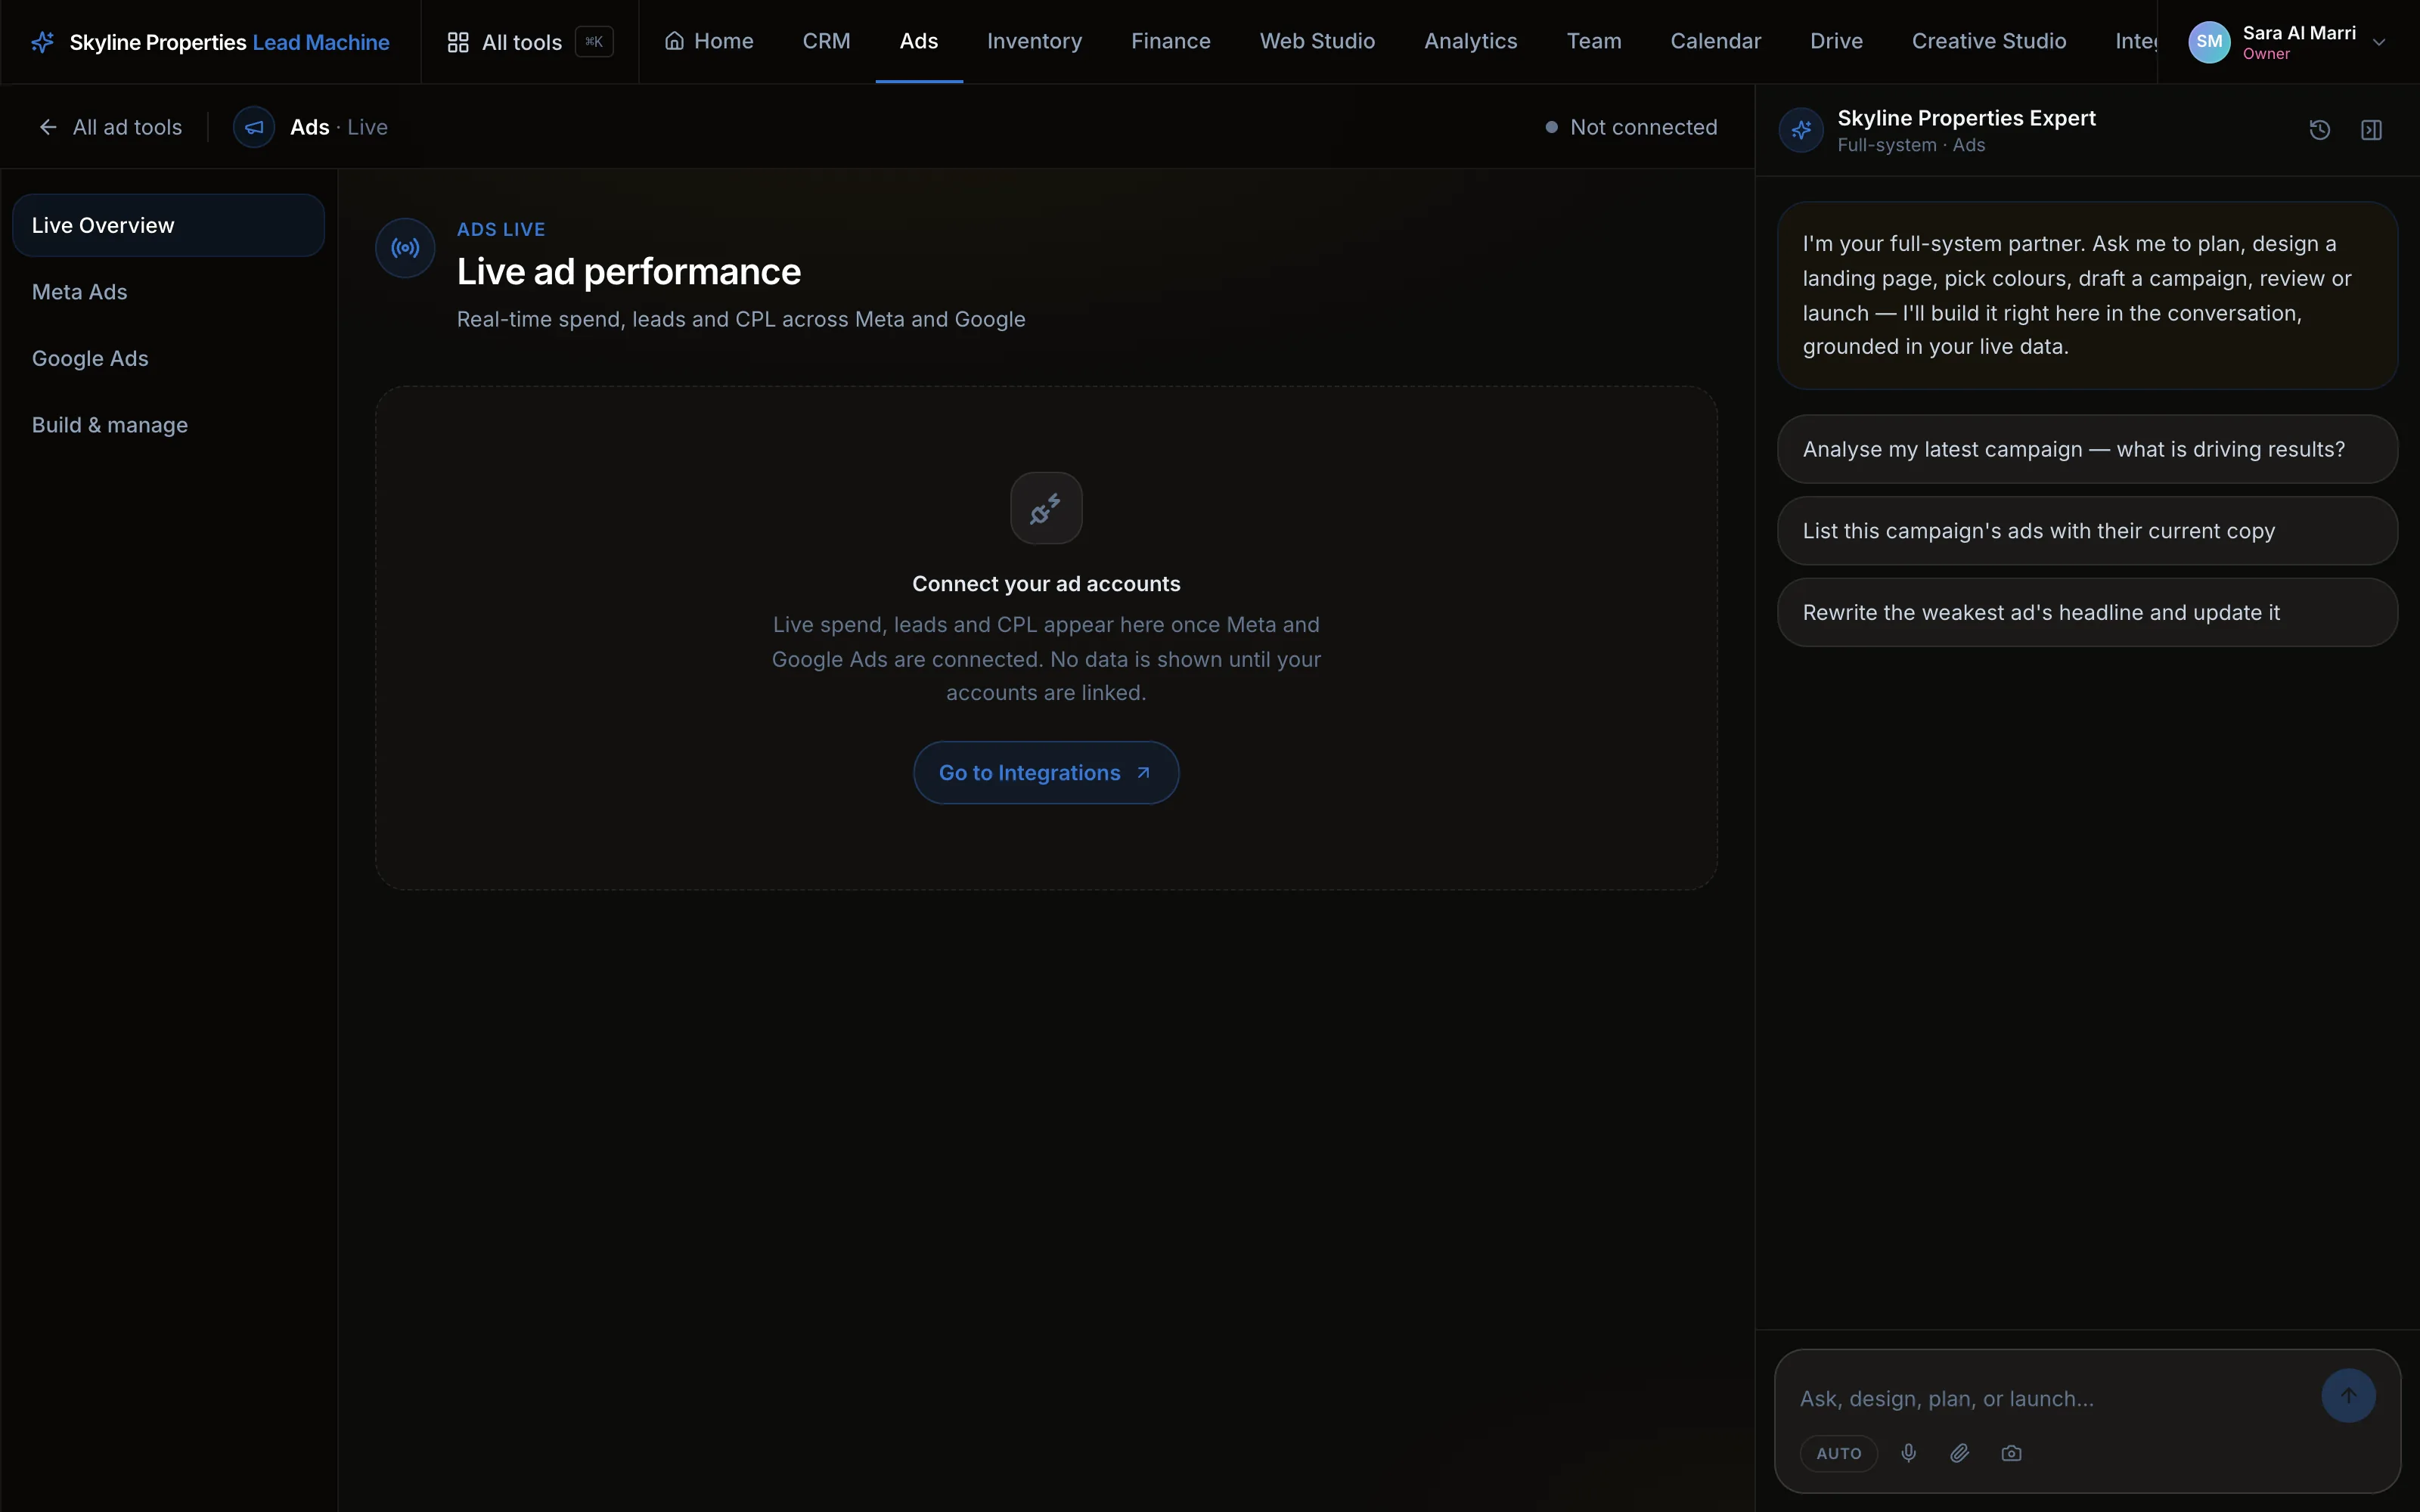Open the Drive tab

[x=1836, y=41]
